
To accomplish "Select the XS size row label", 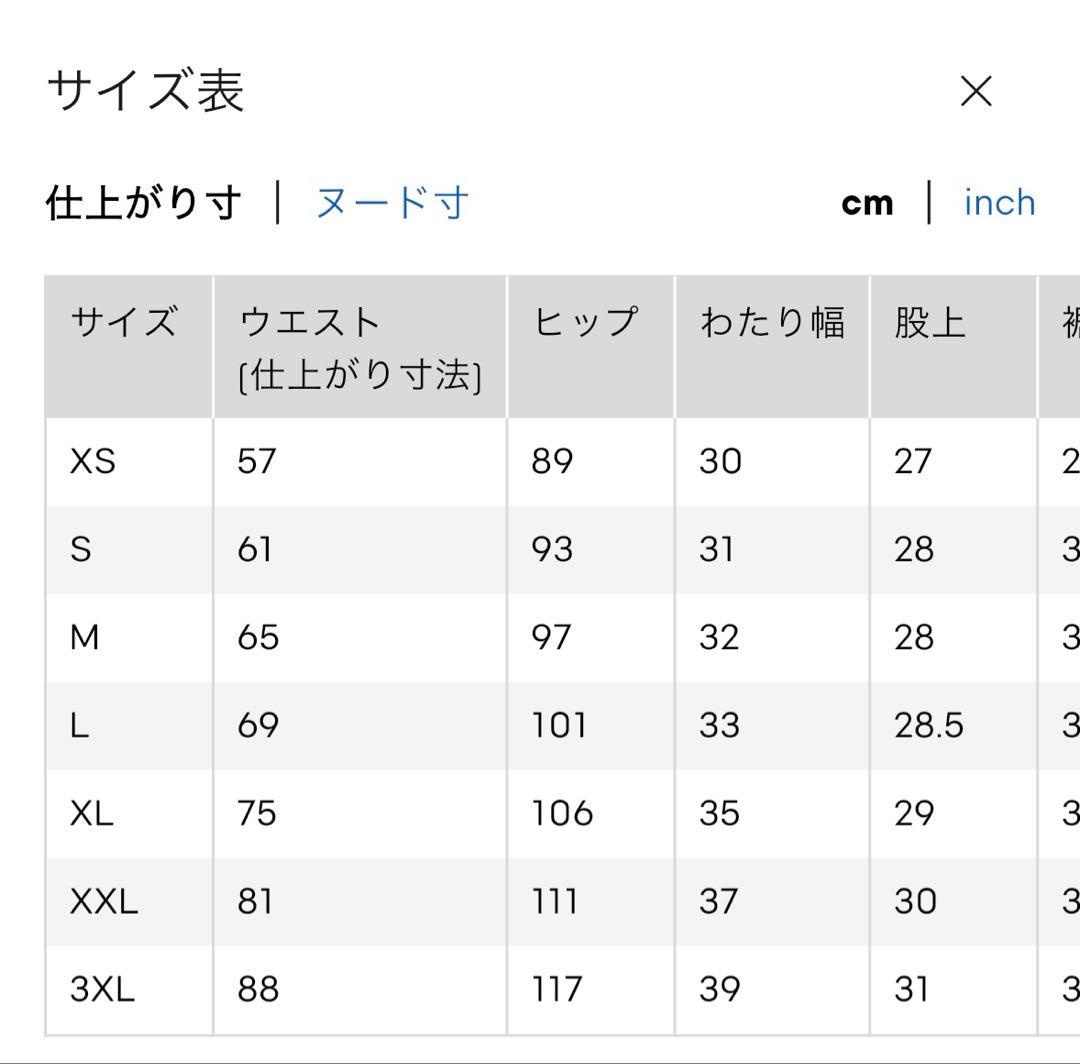I will tap(93, 461).
